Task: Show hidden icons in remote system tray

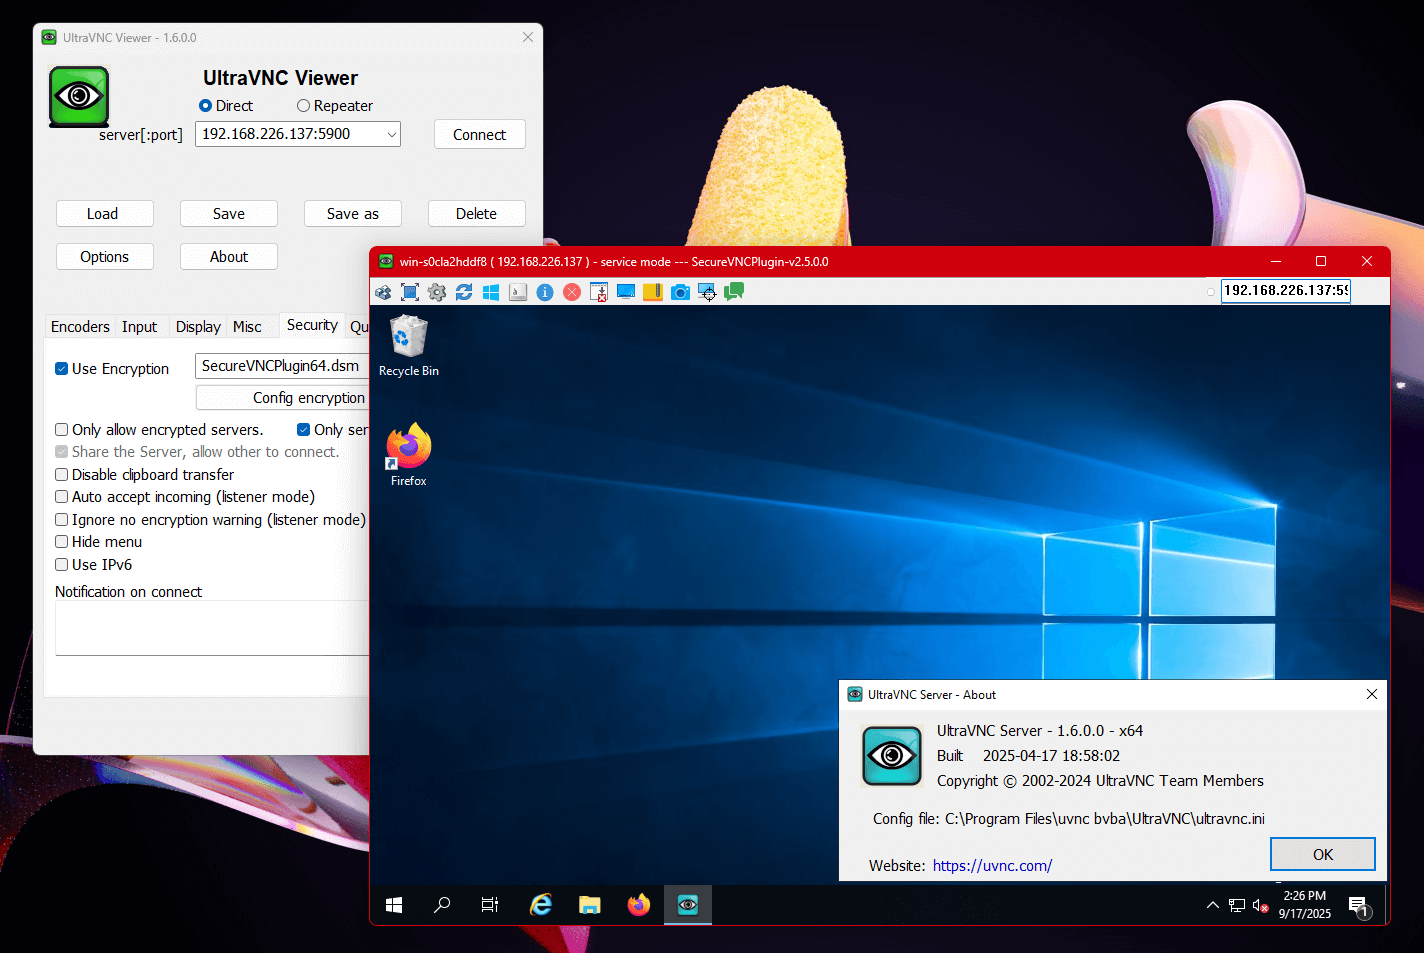Action: (x=1212, y=905)
